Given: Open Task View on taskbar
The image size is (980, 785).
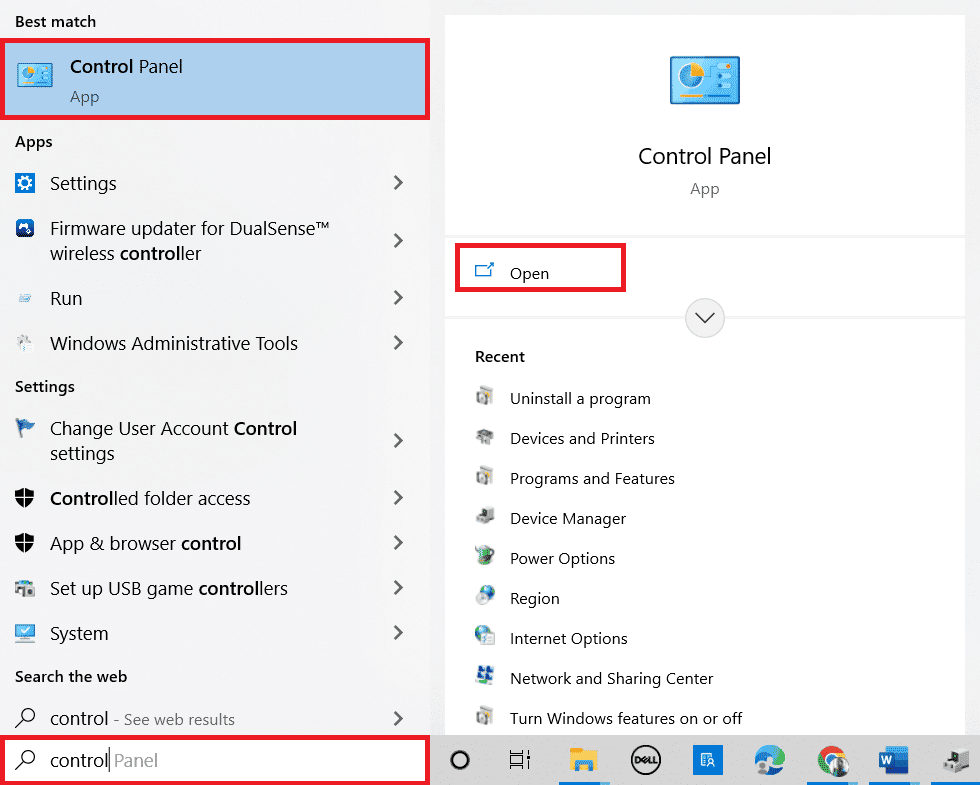Looking at the screenshot, I should coord(520,760).
